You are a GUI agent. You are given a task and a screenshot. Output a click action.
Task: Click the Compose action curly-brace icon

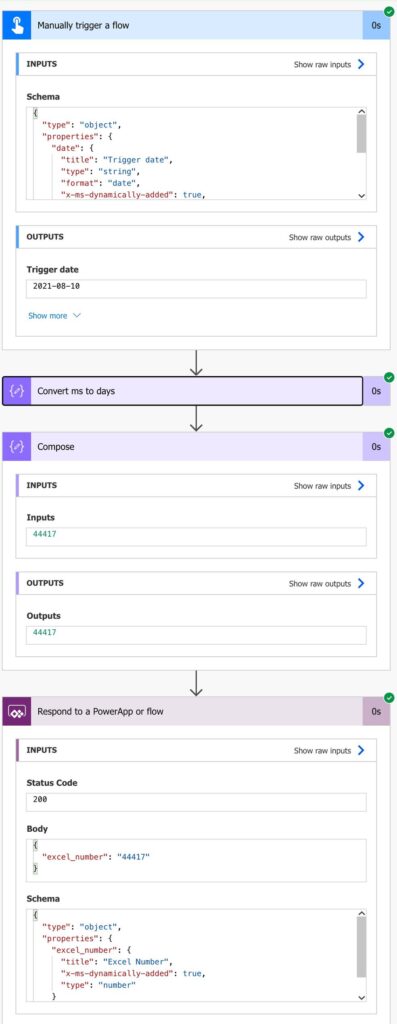click(16, 447)
